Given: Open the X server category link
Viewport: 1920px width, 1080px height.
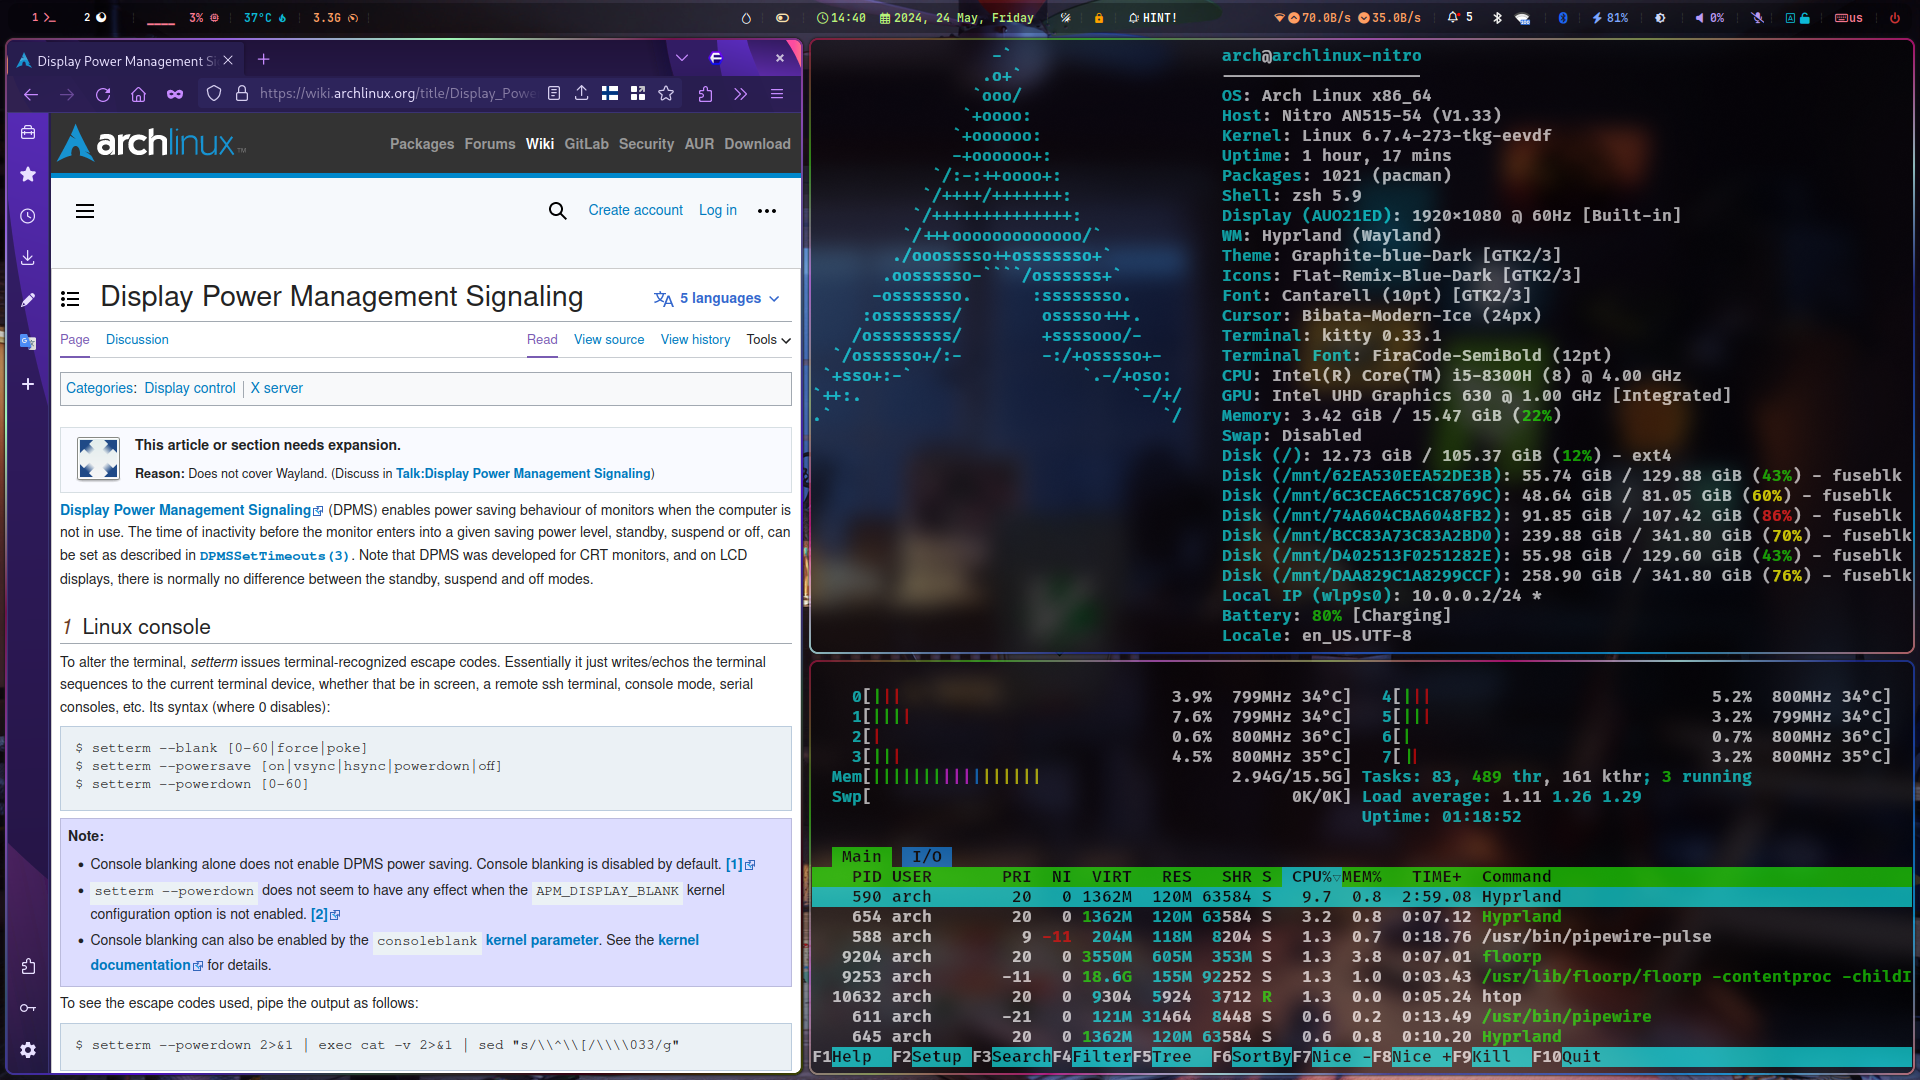Looking at the screenshot, I should (276, 388).
